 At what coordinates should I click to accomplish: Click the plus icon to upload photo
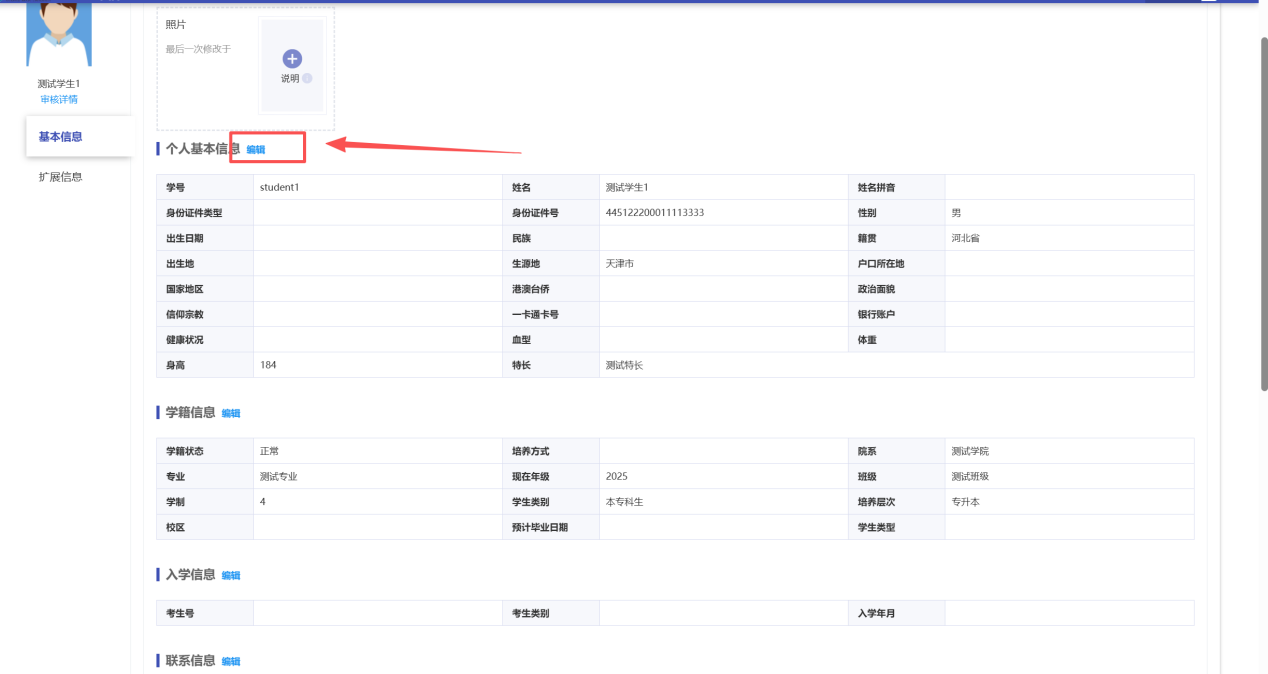[292, 59]
